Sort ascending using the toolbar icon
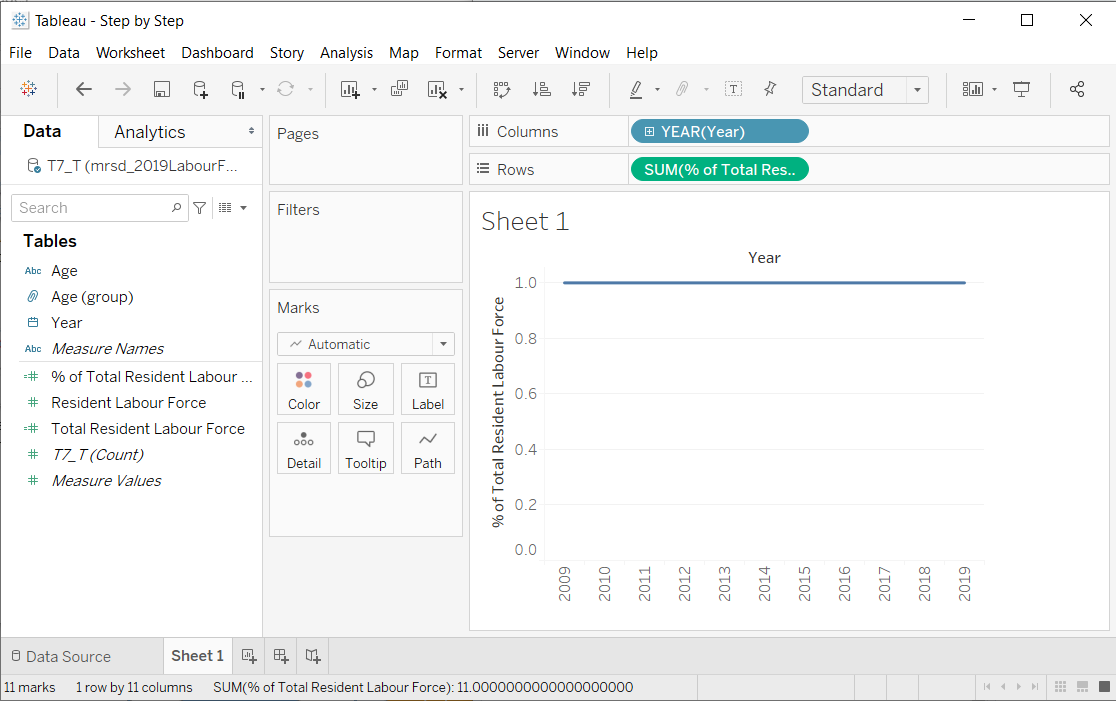This screenshot has width=1116, height=701. tap(541, 90)
